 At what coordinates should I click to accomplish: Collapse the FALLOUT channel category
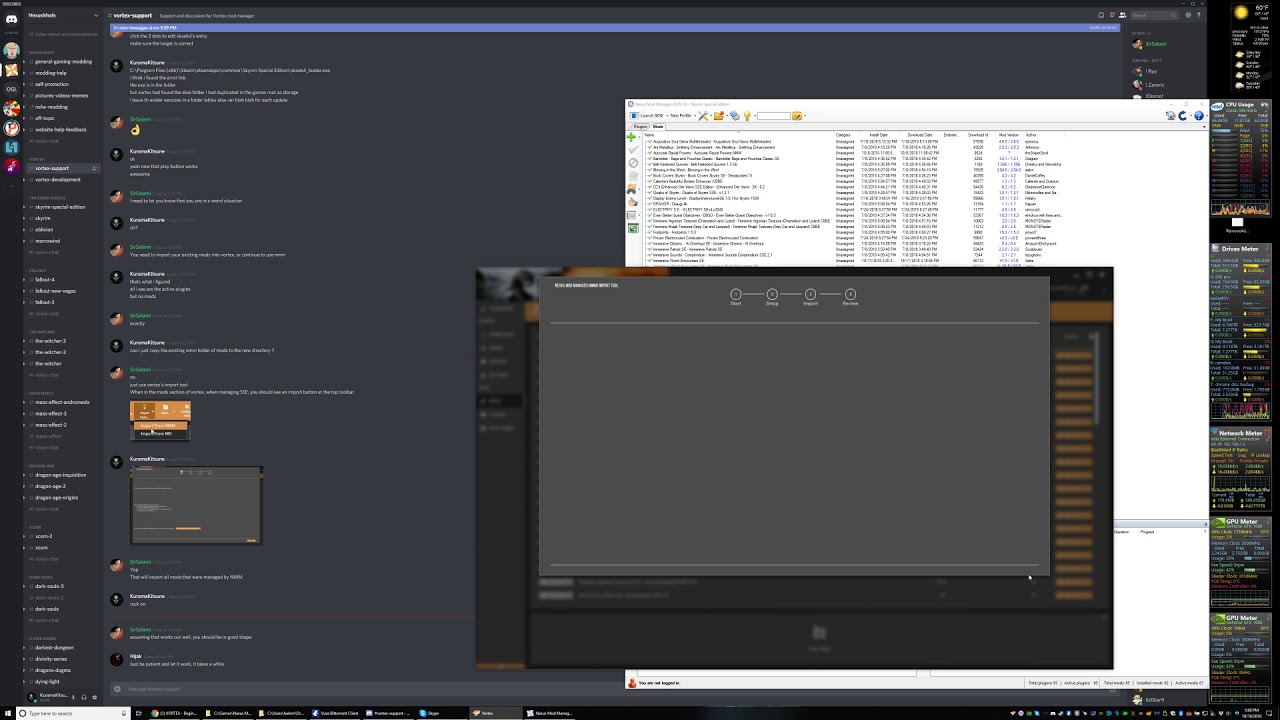[x=38, y=270]
